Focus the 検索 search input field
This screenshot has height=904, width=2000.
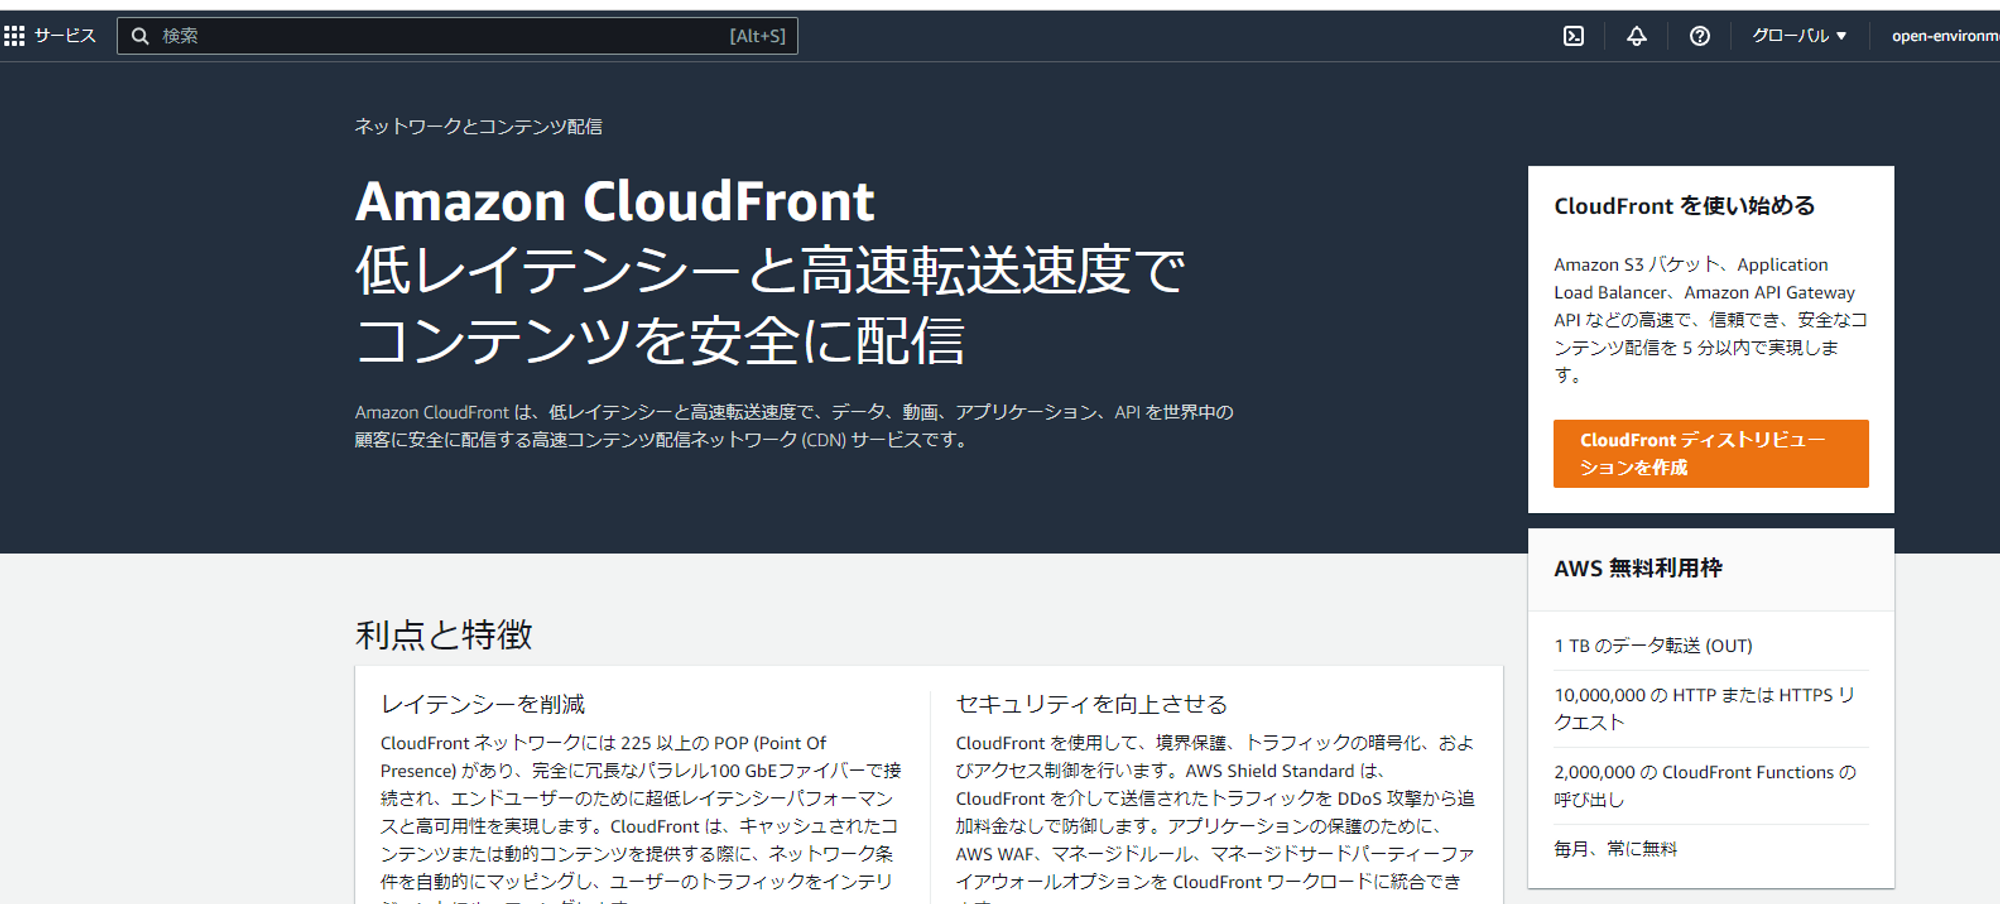[x=457, y=36]
